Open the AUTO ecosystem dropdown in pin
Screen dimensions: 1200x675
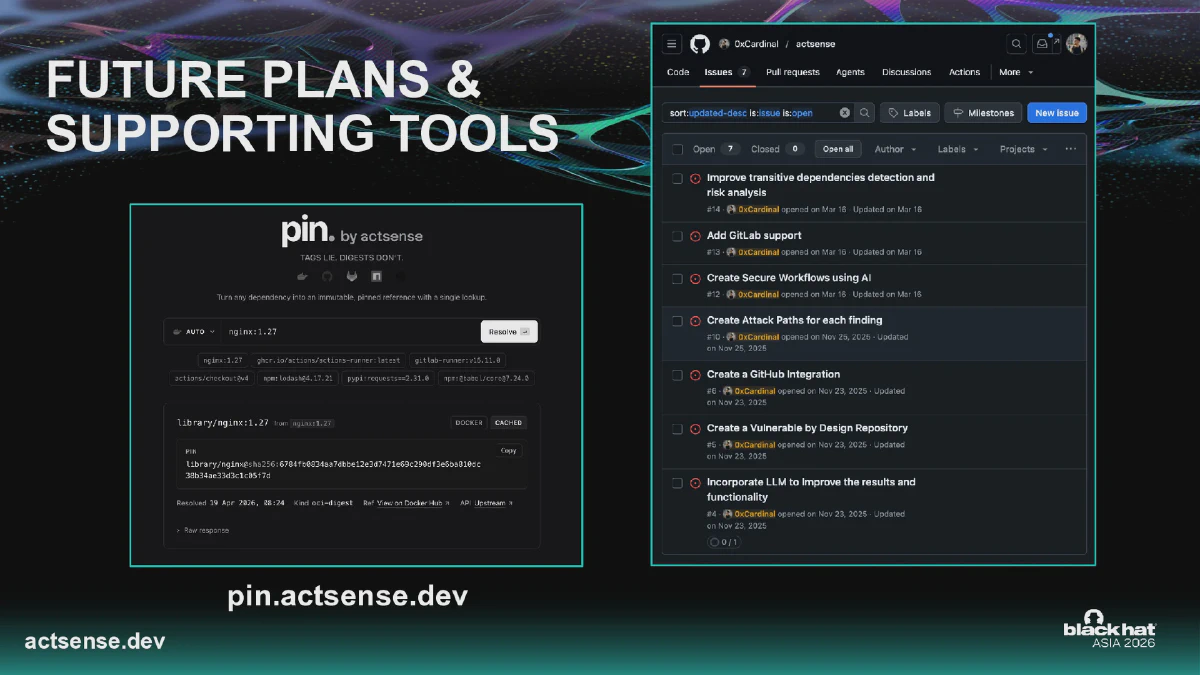coord(194,331)
